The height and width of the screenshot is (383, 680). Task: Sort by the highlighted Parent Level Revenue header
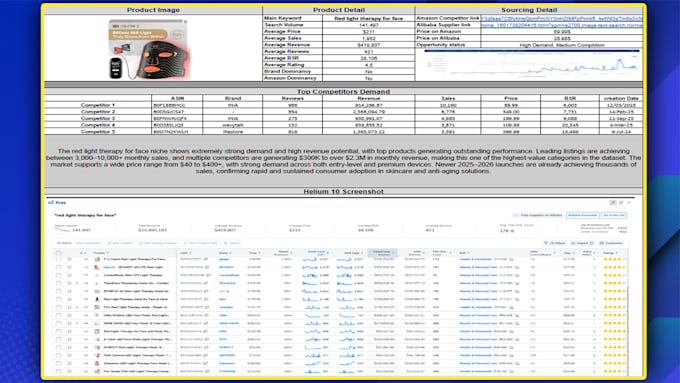382,253
